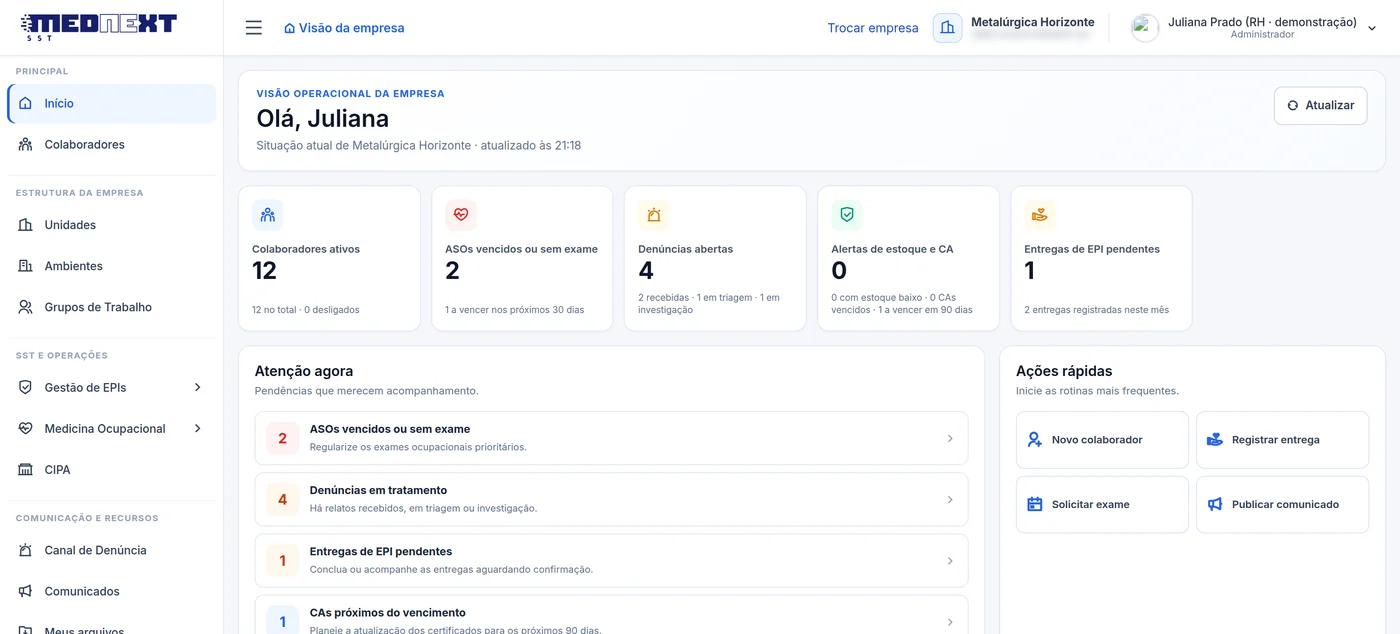Image resolution: width=1400 pixels, height=634 pixels.
Task: Click the Grupos de Trabalho icon
Action: point(26,307)
